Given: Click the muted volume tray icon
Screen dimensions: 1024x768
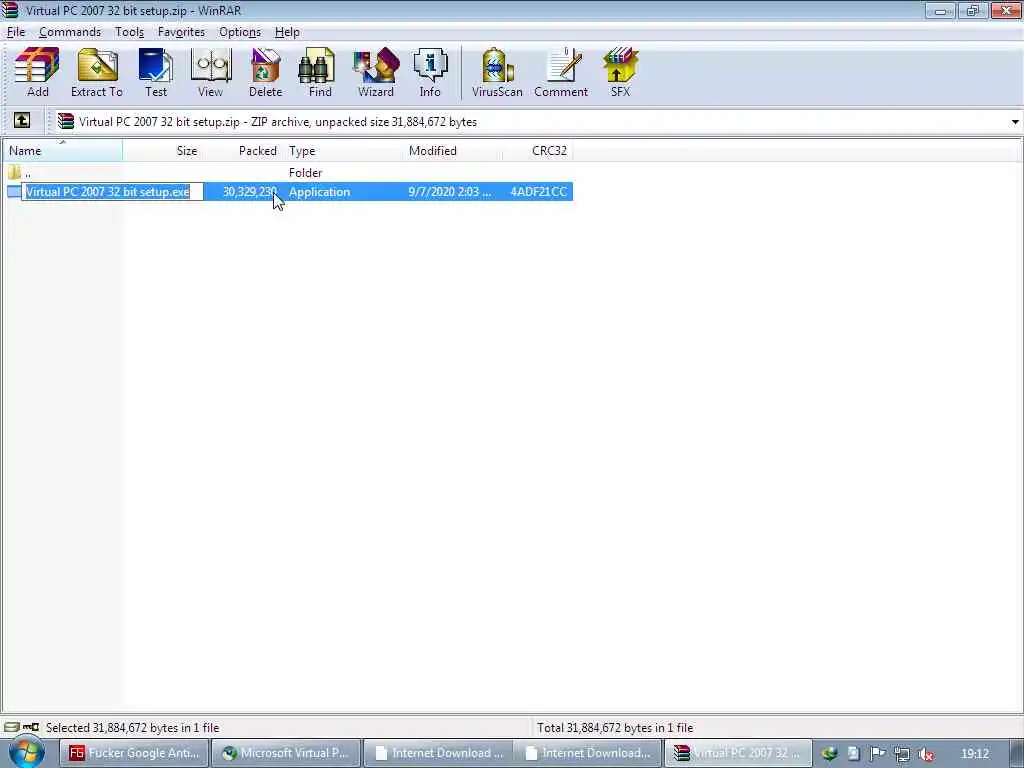Looking at the screenshot, I should point(925,754).
